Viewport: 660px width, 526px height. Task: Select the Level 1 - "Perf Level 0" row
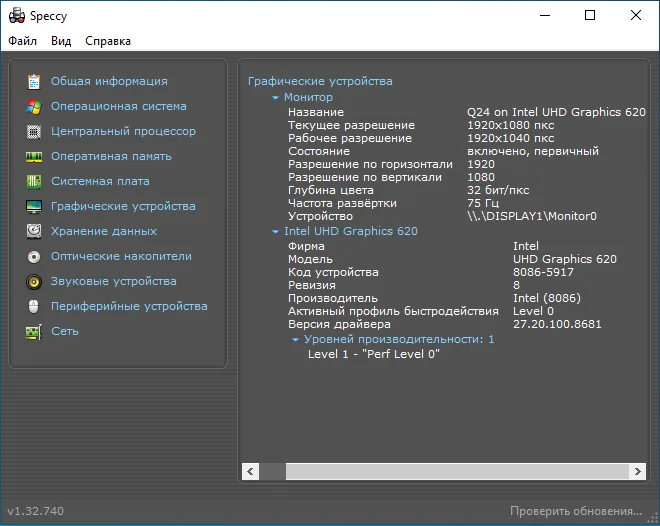click(374, 354)
